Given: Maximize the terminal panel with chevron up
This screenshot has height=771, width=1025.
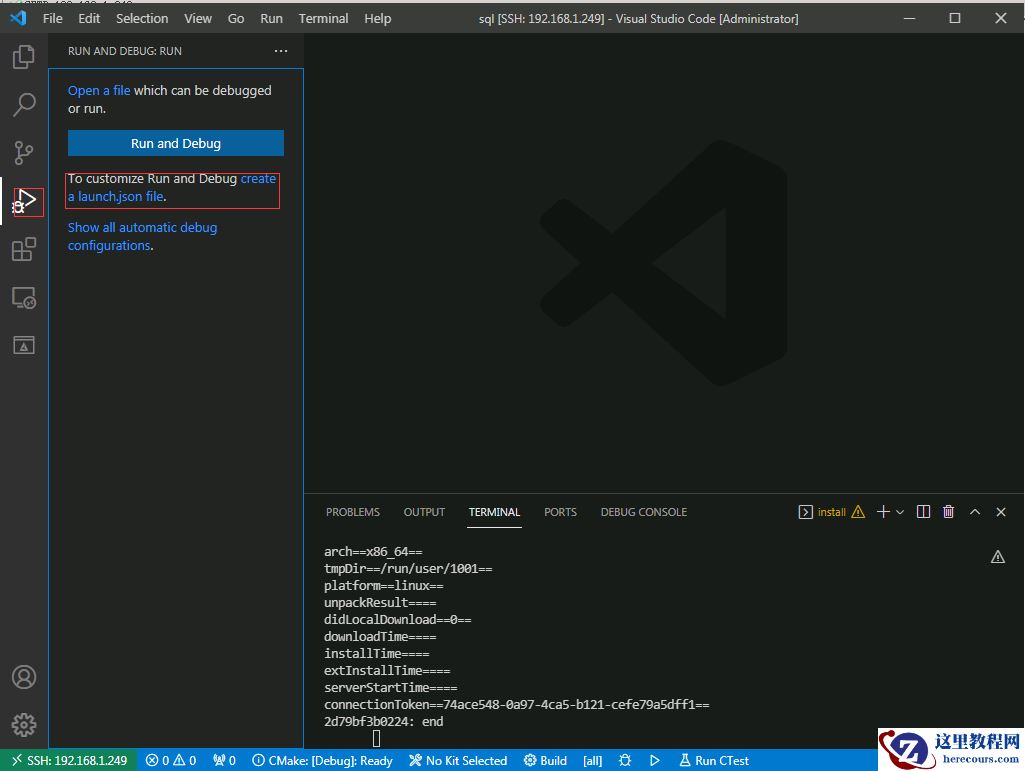Looking at the screenshot, I should [x=975, y=512].
